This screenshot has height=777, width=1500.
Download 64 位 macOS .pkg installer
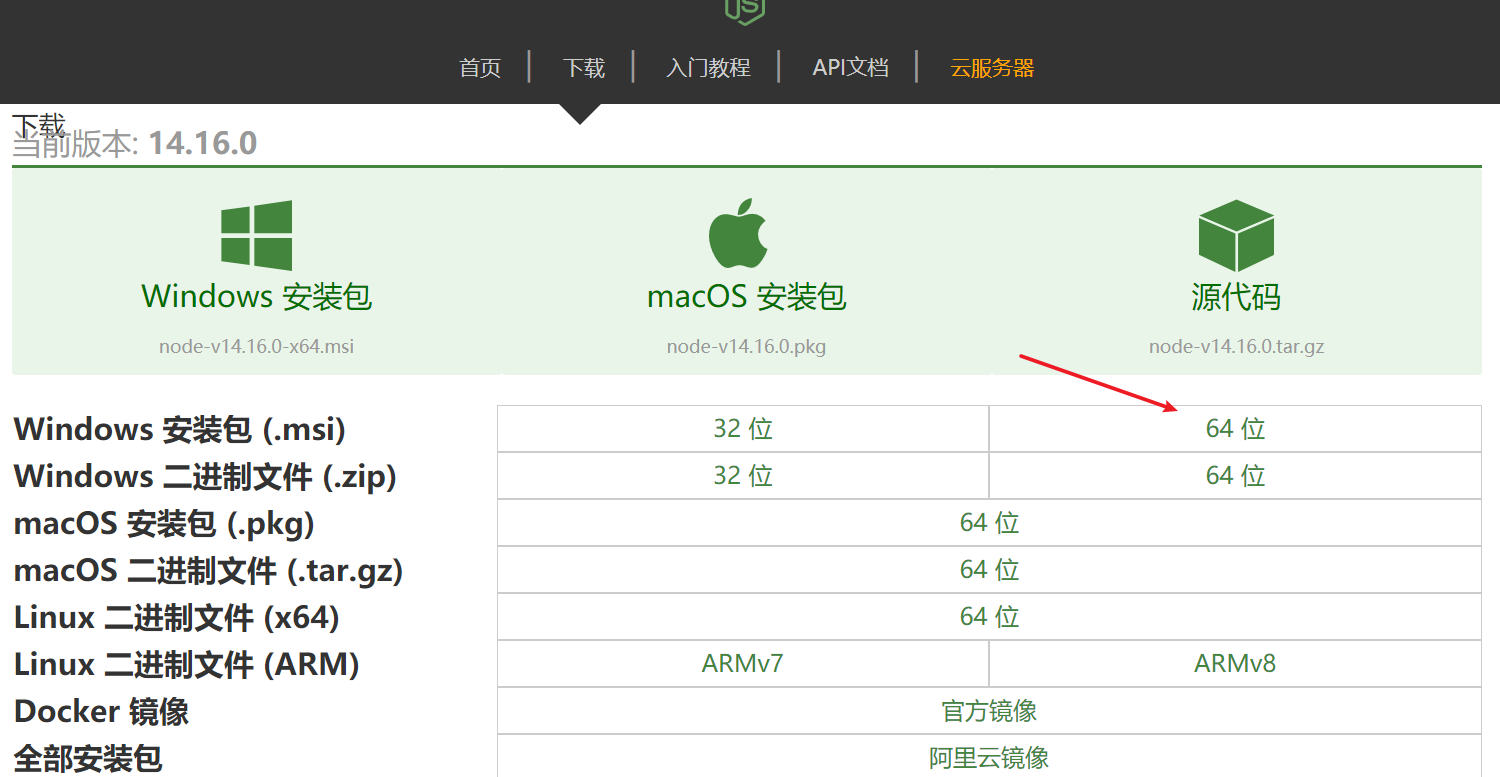click(x=989, y=523)
